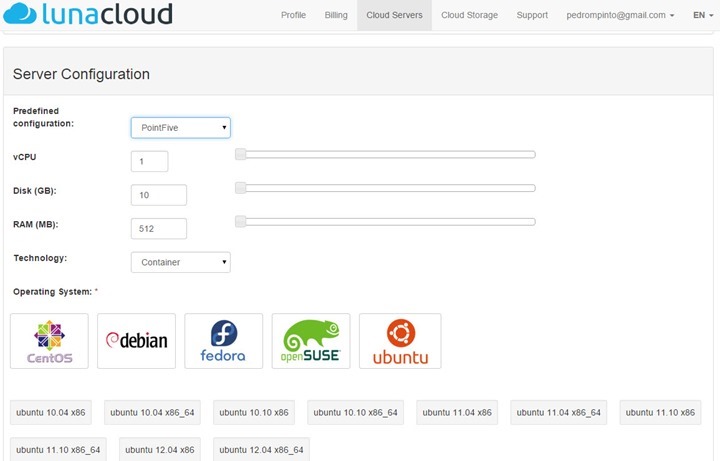
Task: Choose the Debian operating system icon
Action: click(x=136, y=341)
